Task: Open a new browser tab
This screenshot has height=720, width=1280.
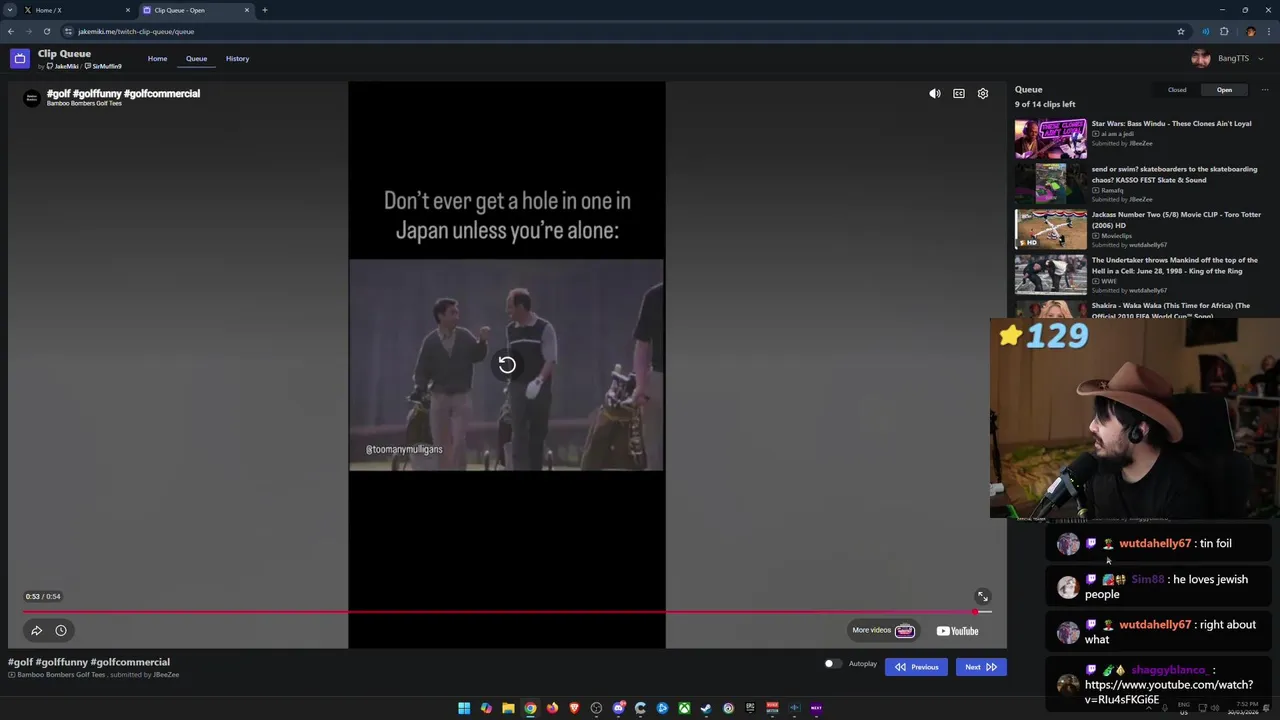Action: tap(265, 10)
